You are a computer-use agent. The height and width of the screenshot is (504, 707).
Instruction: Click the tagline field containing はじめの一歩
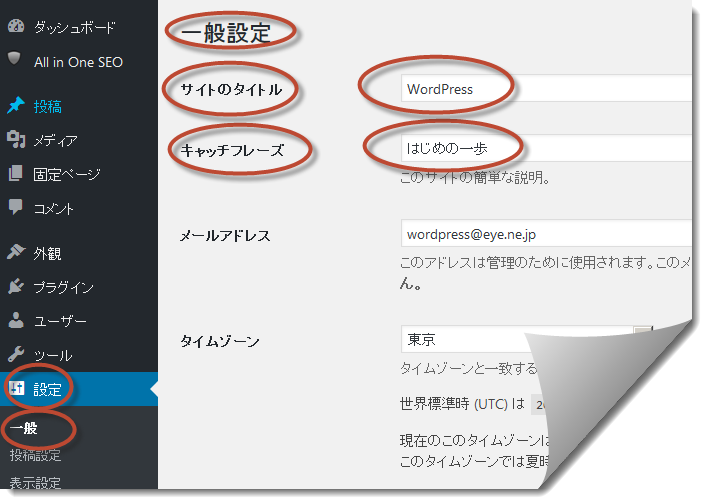546,148
